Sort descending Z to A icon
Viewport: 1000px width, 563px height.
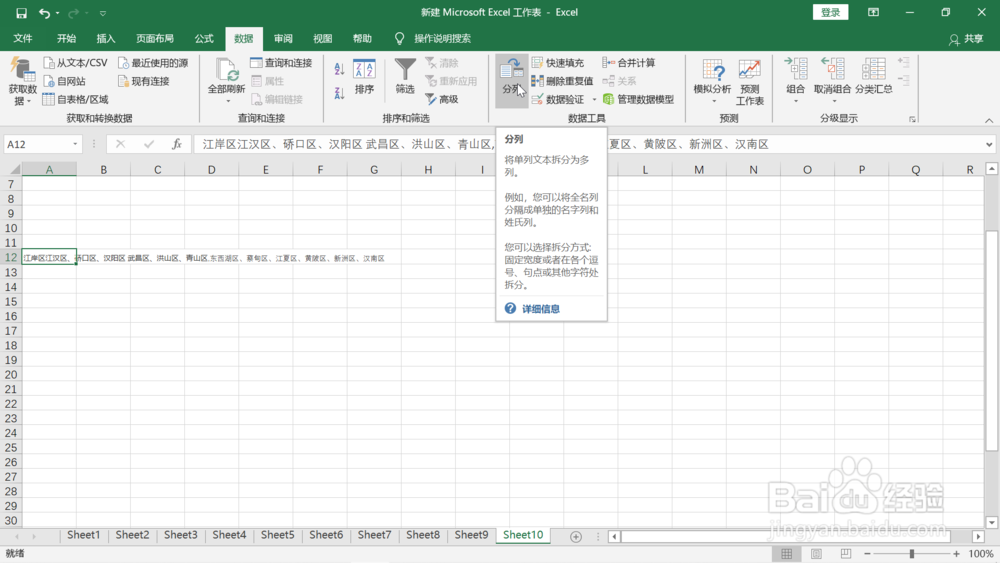click(x=339, y=93)
